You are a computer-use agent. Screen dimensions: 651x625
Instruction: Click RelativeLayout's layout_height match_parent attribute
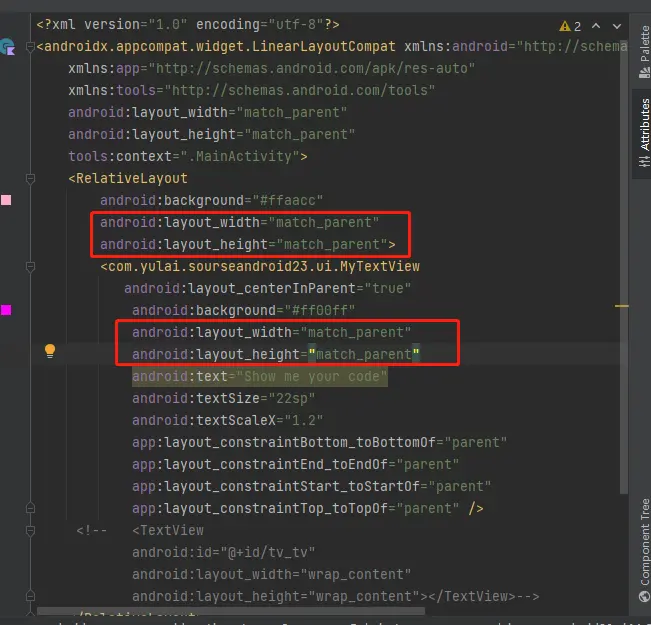[x=247, y=245]
